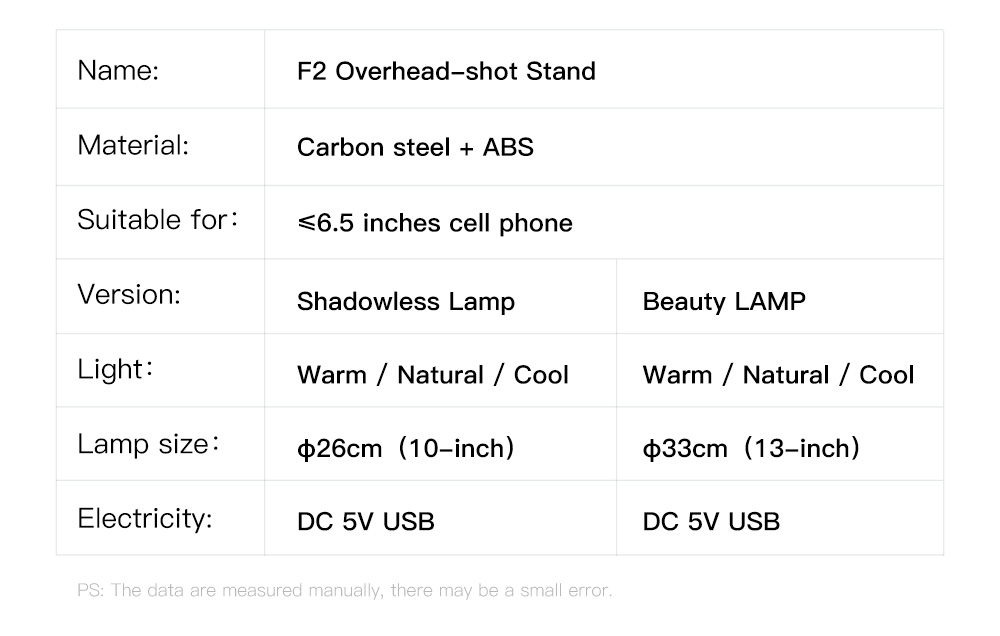Select DC 5V USB under Shadowless Lamp
Image resolution: width=1000 pixels, height=636 pixels.
pyautogui.click(x=365, y=522)
